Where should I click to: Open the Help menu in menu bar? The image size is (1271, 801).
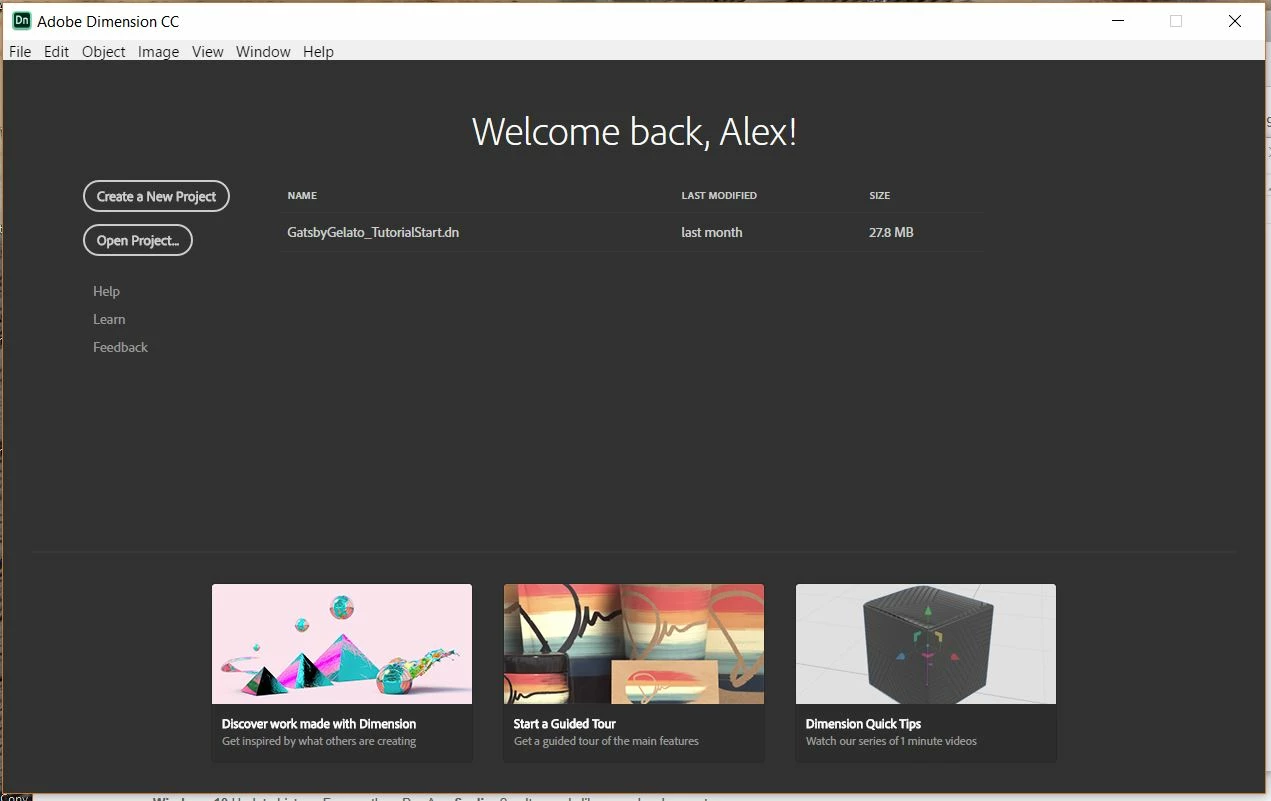click(318, 52)
